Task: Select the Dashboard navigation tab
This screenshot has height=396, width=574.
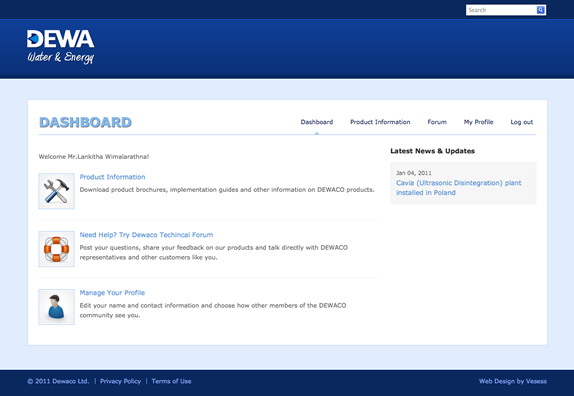Action: tap(317, 122)
